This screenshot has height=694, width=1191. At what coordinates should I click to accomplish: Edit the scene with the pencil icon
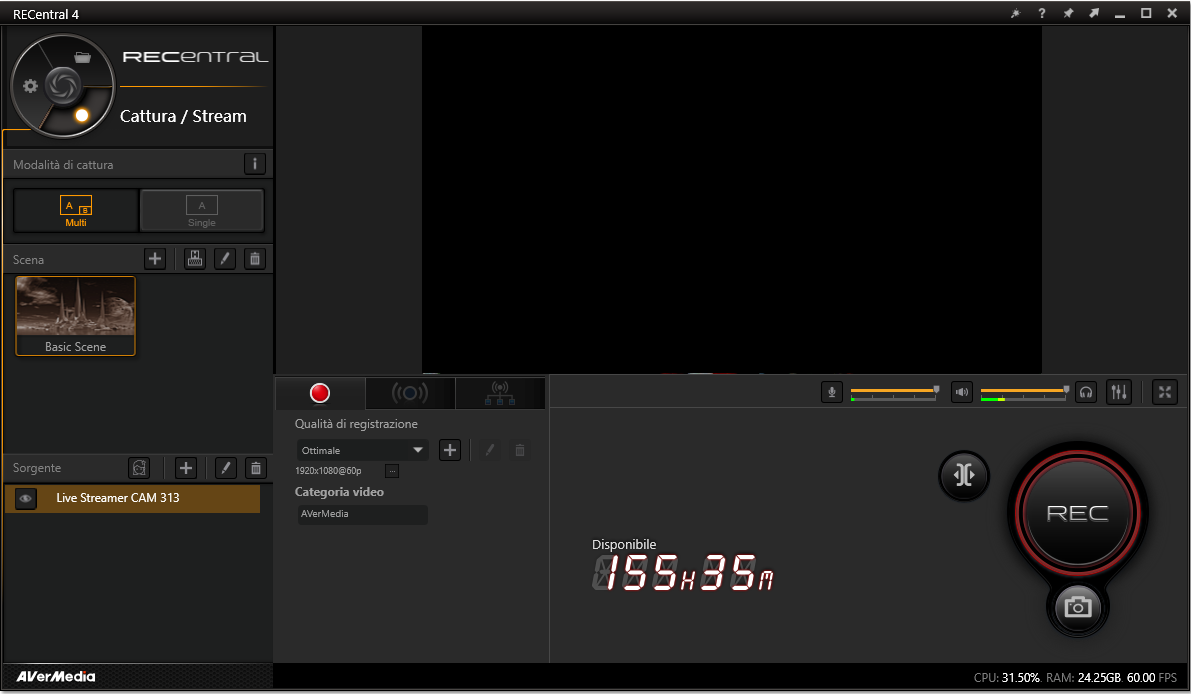(x=225, y=259)
